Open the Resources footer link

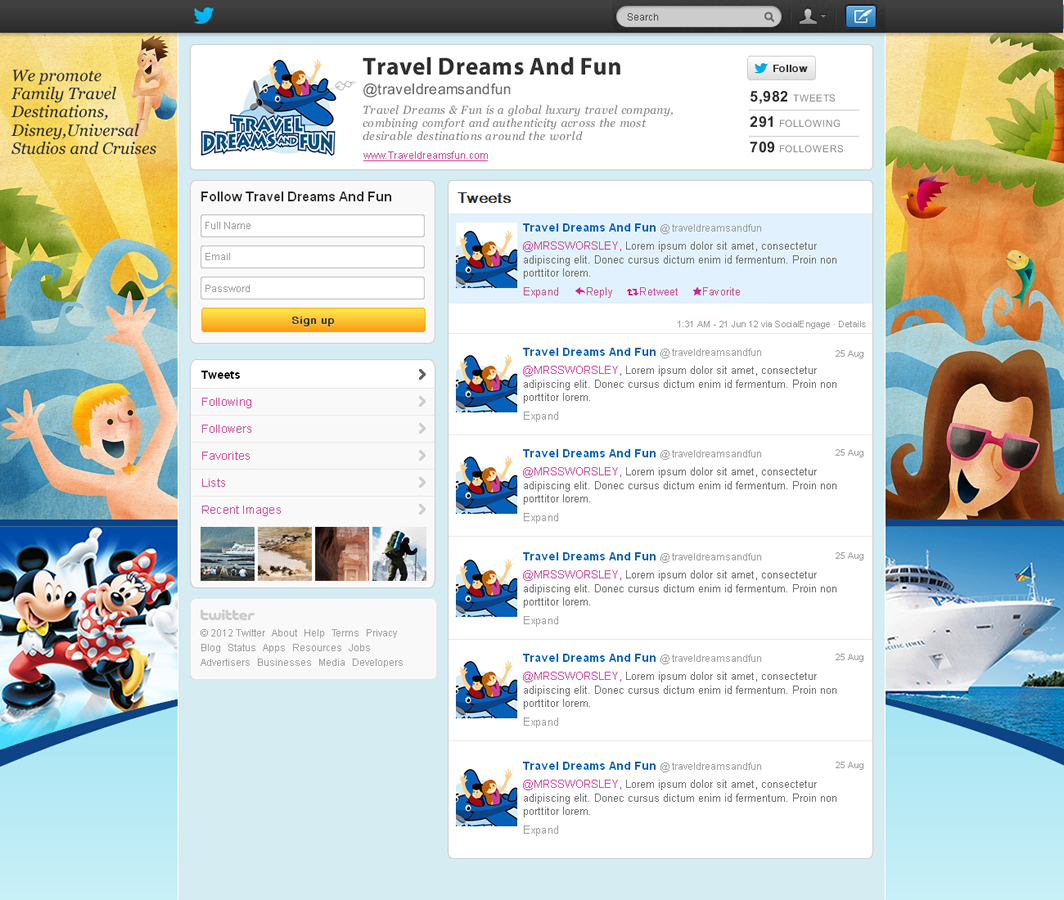pos(317,648)
